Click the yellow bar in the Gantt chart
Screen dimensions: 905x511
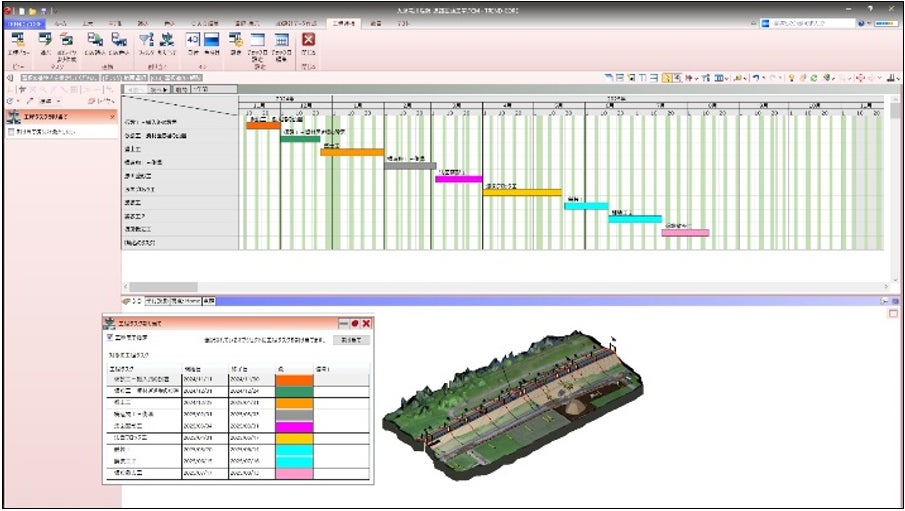521,191
